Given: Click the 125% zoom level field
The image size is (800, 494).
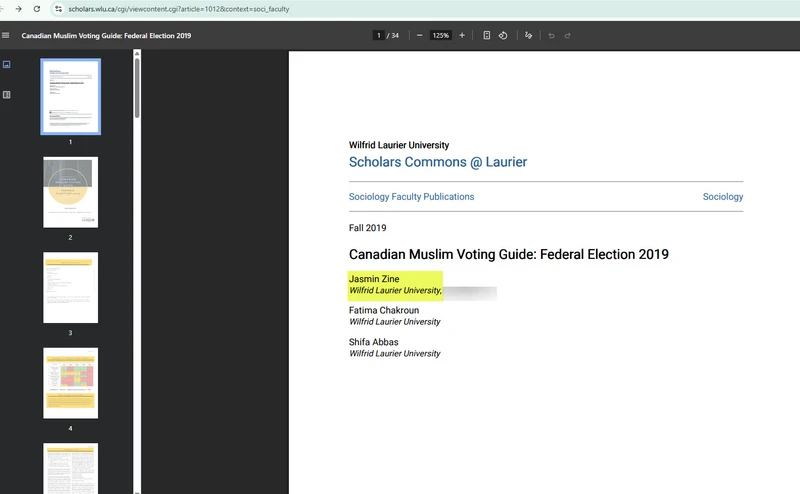Looking at the screenshot, I should (440, 35).
